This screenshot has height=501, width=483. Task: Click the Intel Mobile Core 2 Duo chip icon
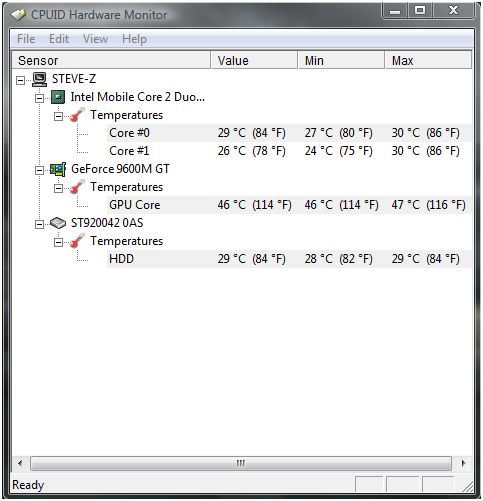(x=58, y=97)
